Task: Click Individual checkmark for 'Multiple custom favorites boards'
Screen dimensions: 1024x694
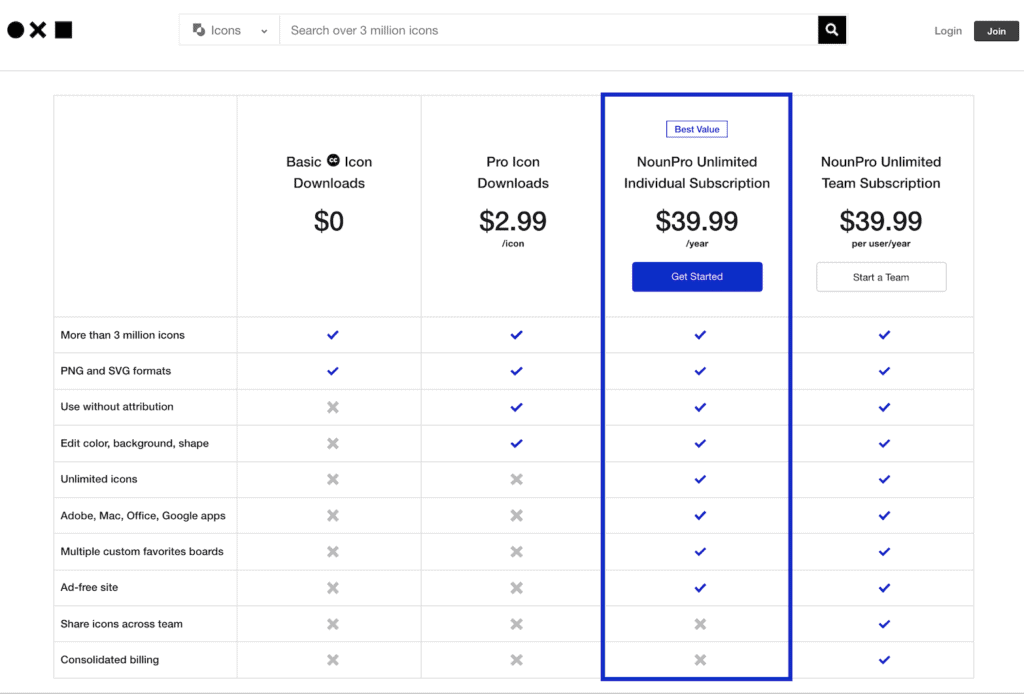Action: point(700,552)
